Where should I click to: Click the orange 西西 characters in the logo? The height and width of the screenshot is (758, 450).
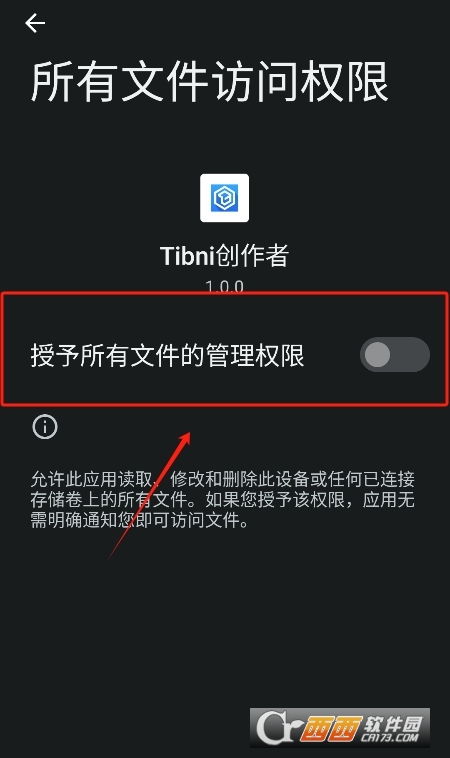pyautogui.click(x=330, y=729)
